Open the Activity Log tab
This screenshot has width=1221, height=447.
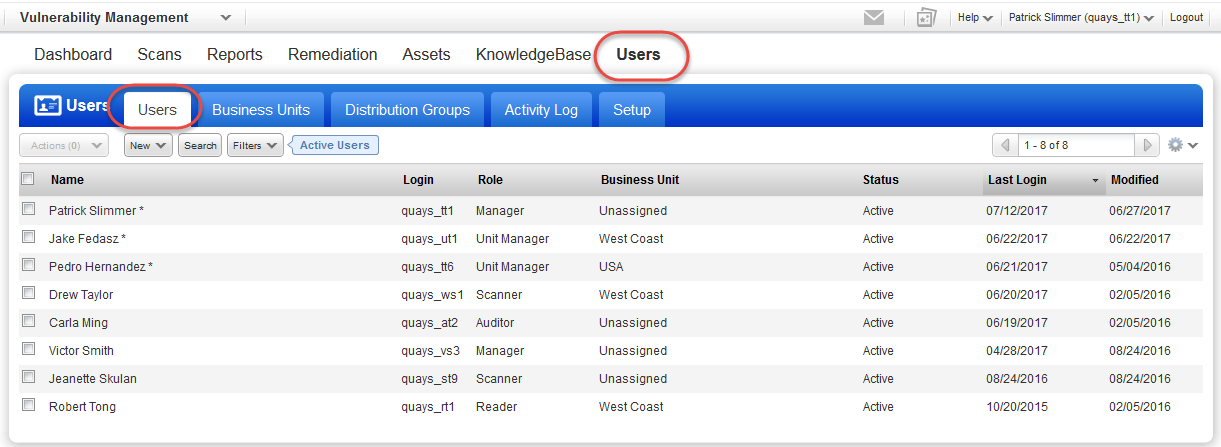coord(541,110)
